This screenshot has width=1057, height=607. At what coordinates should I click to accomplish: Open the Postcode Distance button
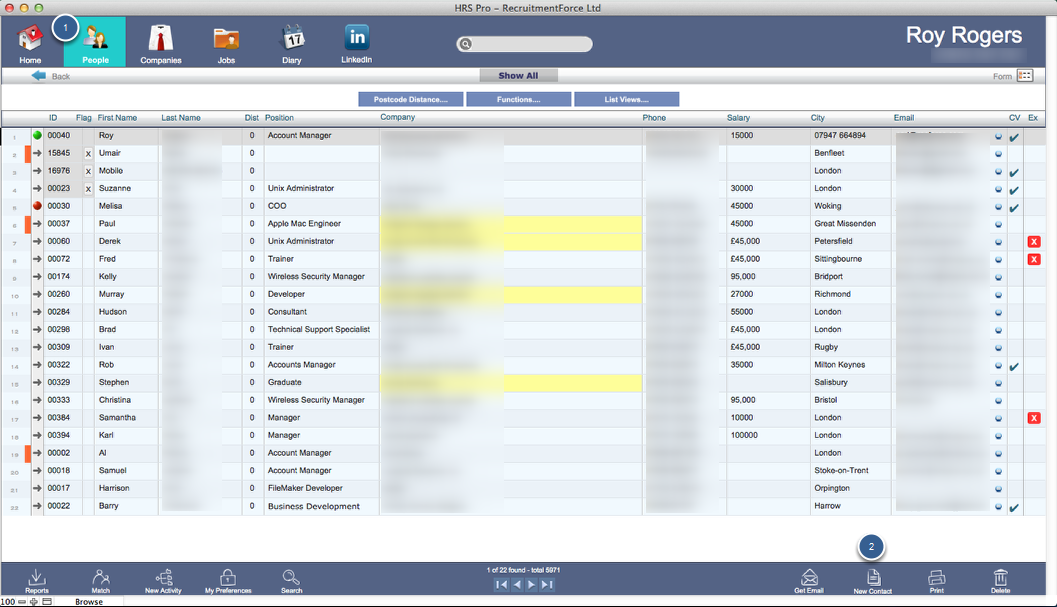click(x=411, y=99)
